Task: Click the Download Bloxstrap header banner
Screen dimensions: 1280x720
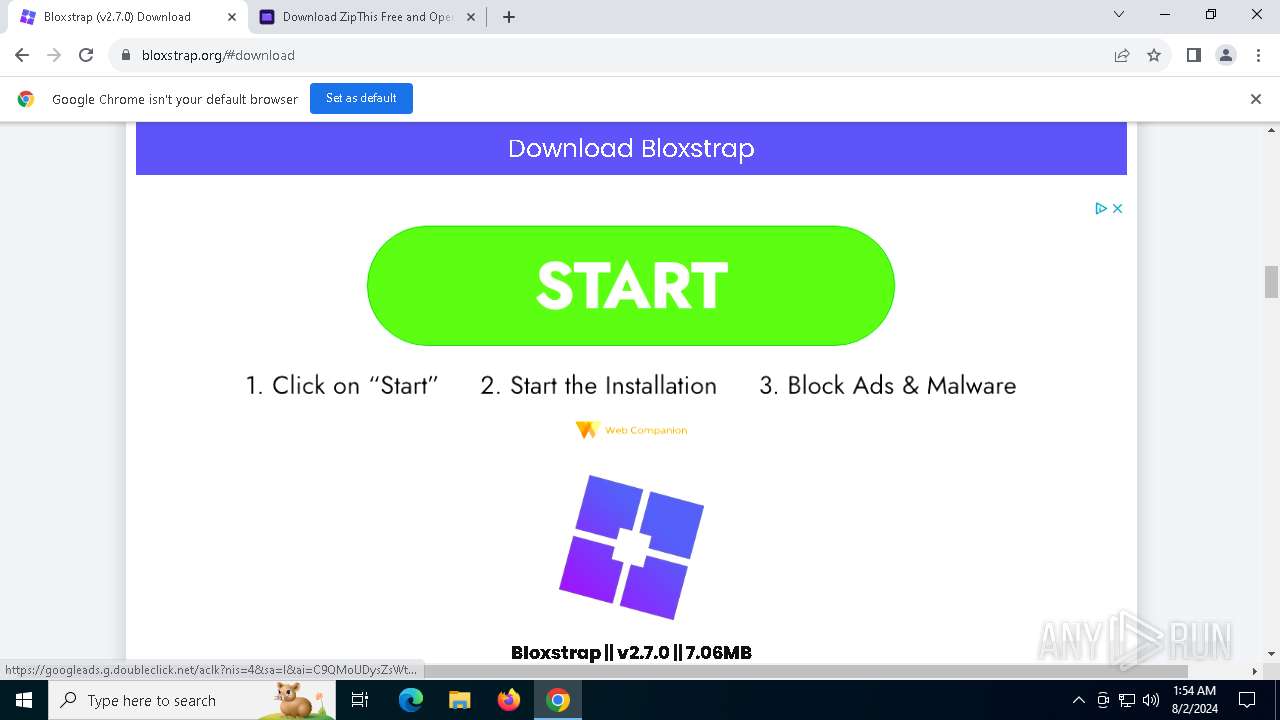Action: point(631,148)
